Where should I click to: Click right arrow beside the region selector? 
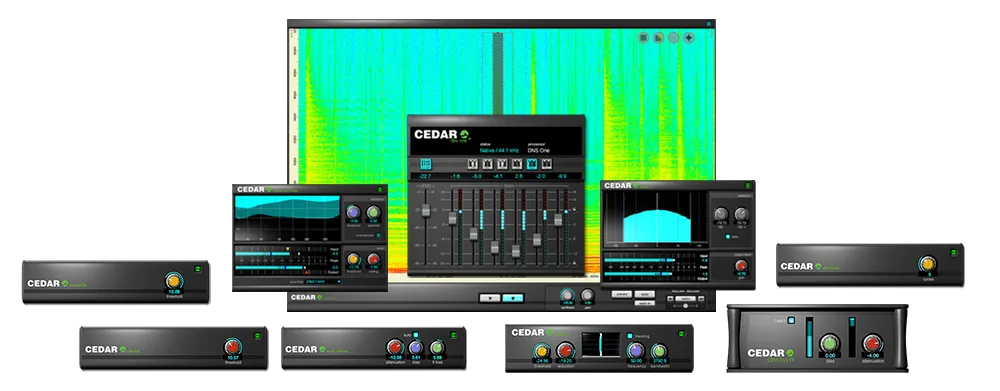point(701,298)
